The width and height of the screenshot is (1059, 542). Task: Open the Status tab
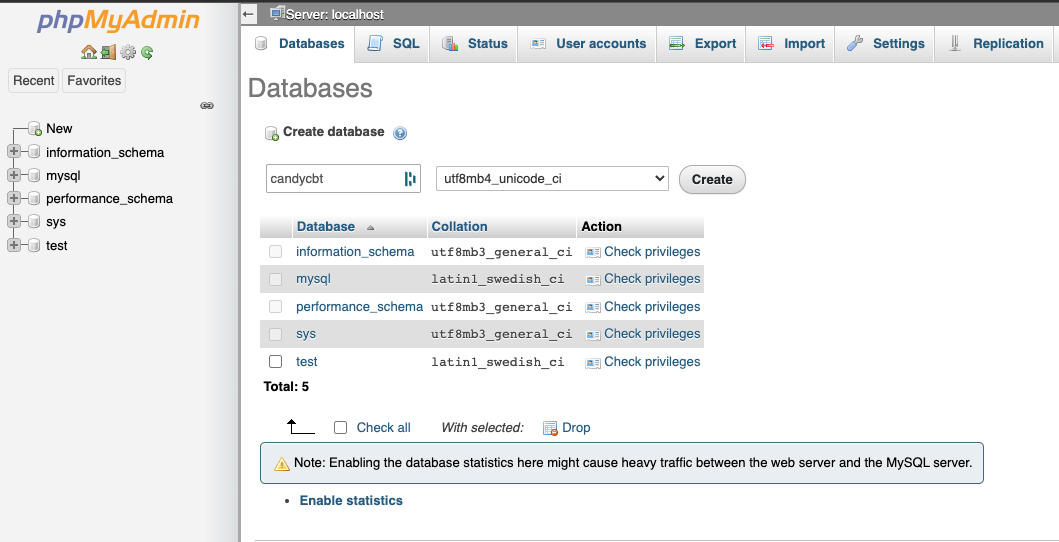tap(474, 44)
